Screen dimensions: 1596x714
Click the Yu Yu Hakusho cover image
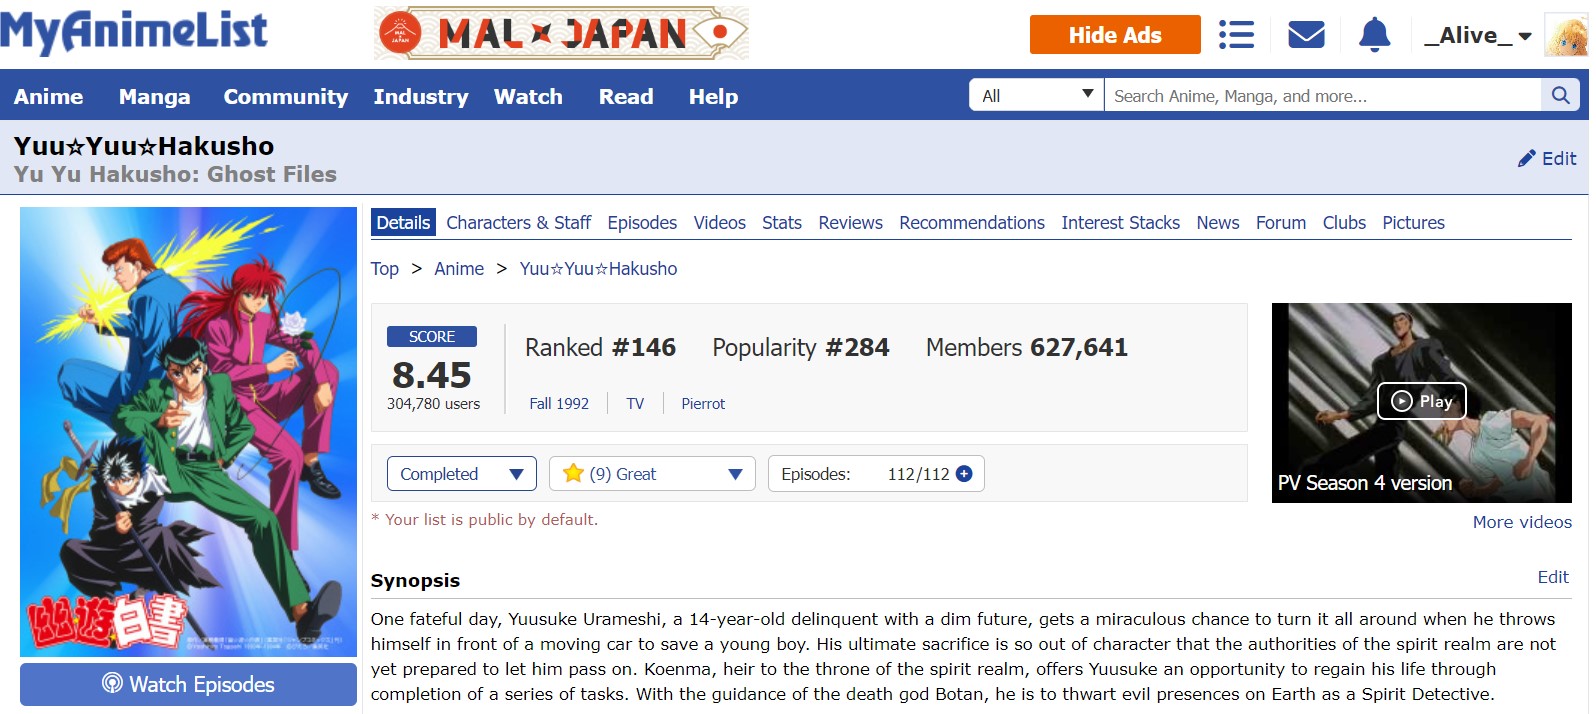[x=188, y=431]
